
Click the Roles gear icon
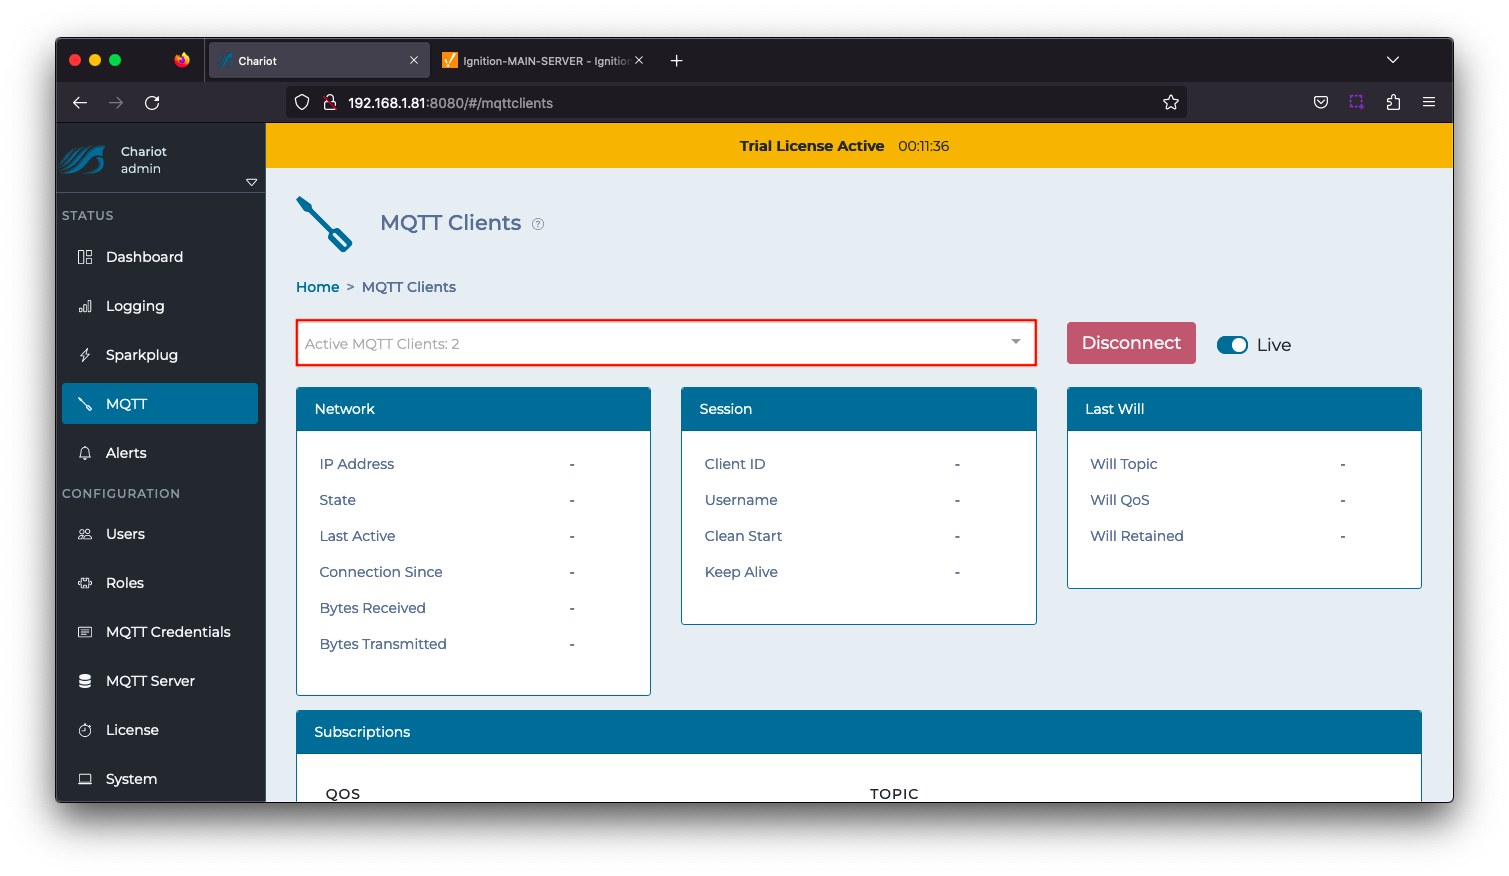click(x=85, y=583)
